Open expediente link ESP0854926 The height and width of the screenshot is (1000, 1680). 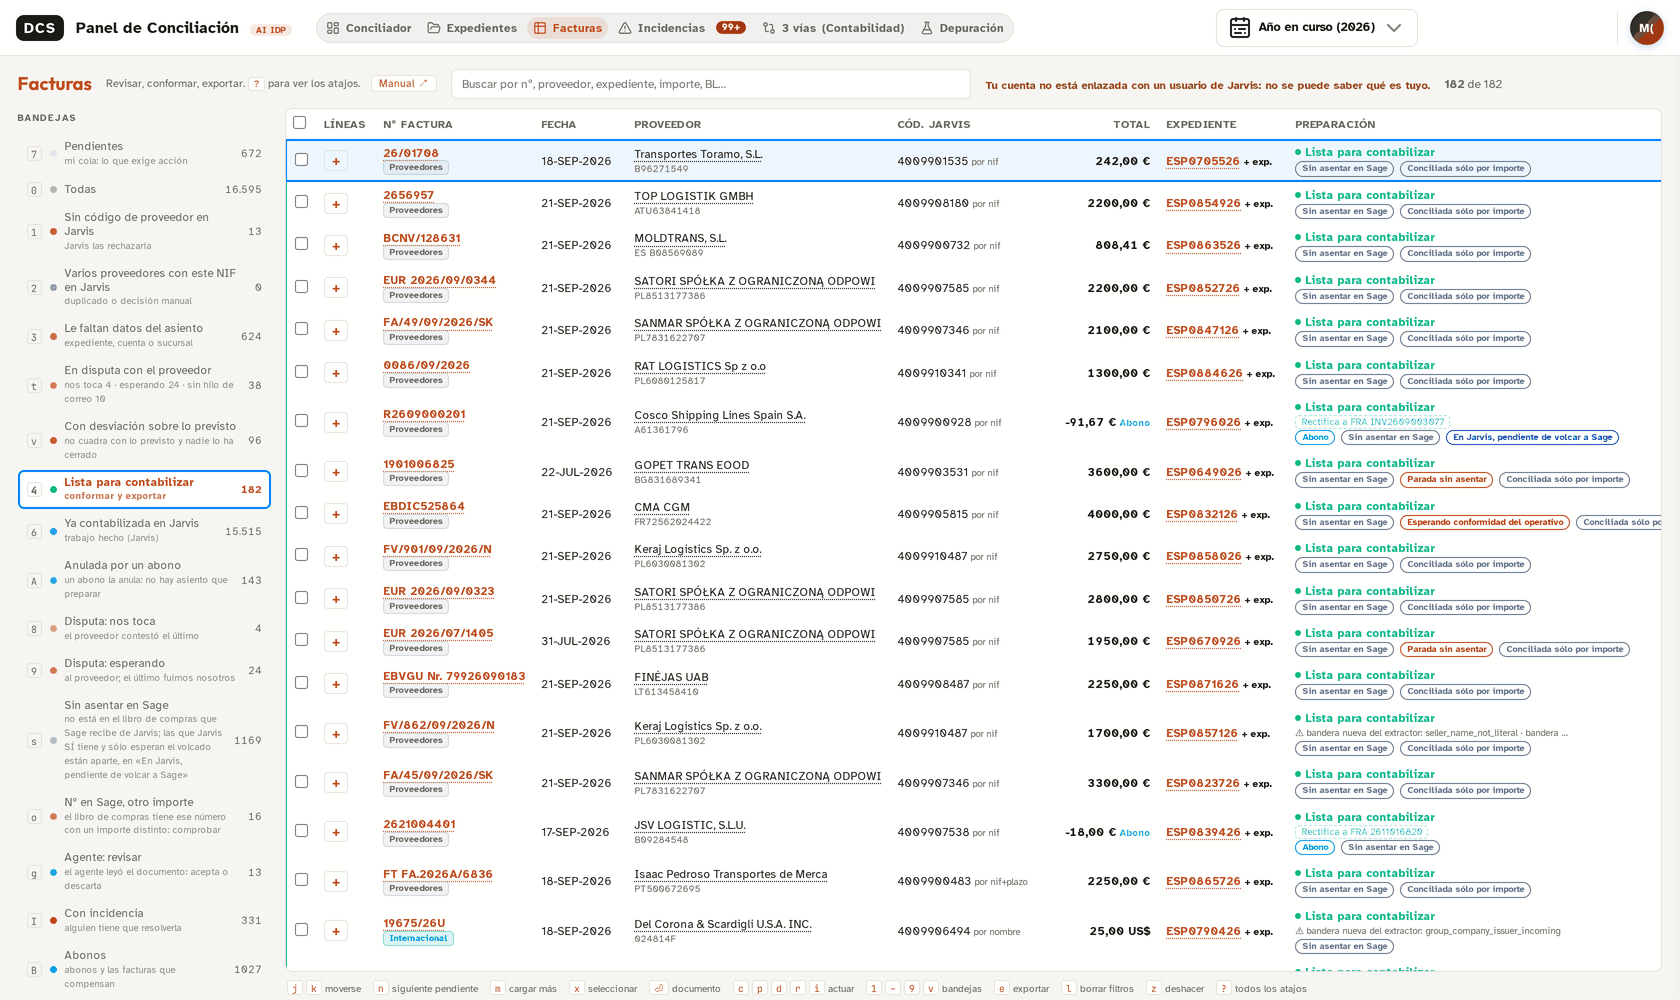point(1202,203)
